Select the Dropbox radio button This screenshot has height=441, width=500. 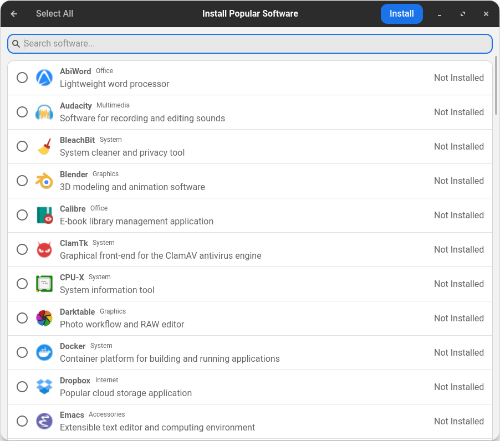[22, 387]
